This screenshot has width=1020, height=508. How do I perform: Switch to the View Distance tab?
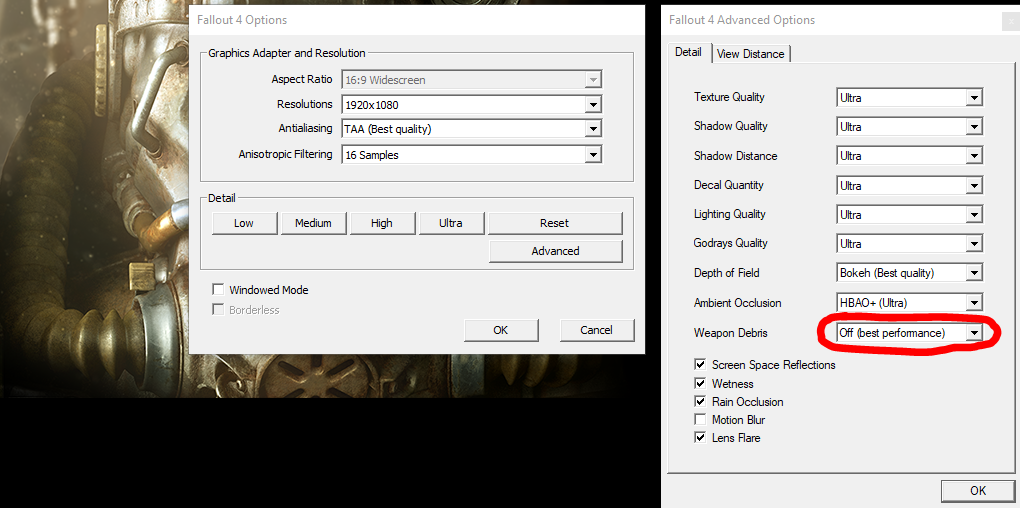(751, 54)
